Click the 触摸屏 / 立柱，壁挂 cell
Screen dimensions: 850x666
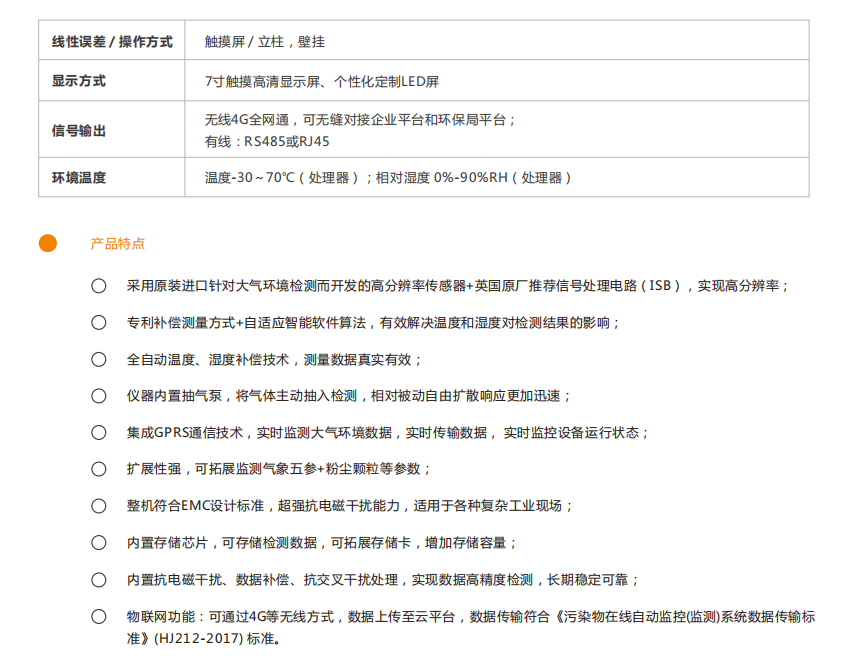264,42
